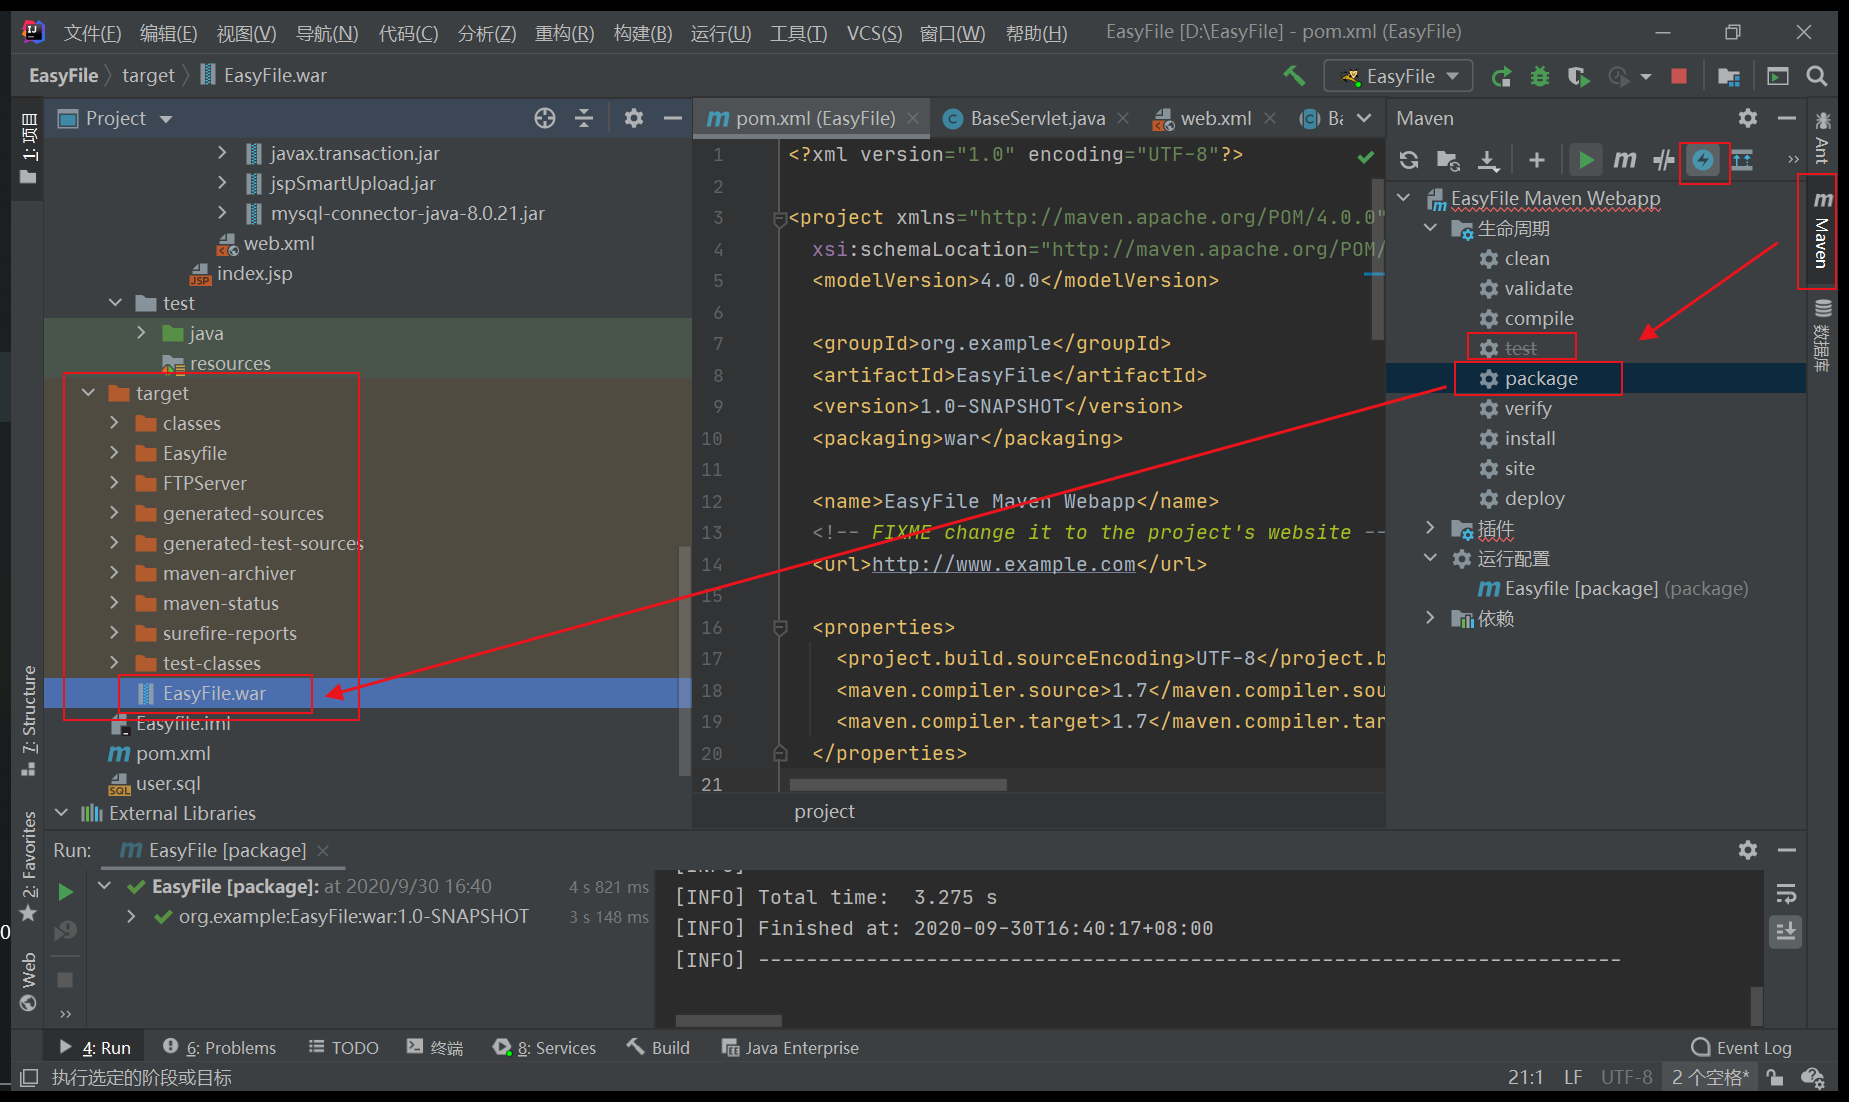
Task: Reload all Maven projects
Action: coord(1409,160)
